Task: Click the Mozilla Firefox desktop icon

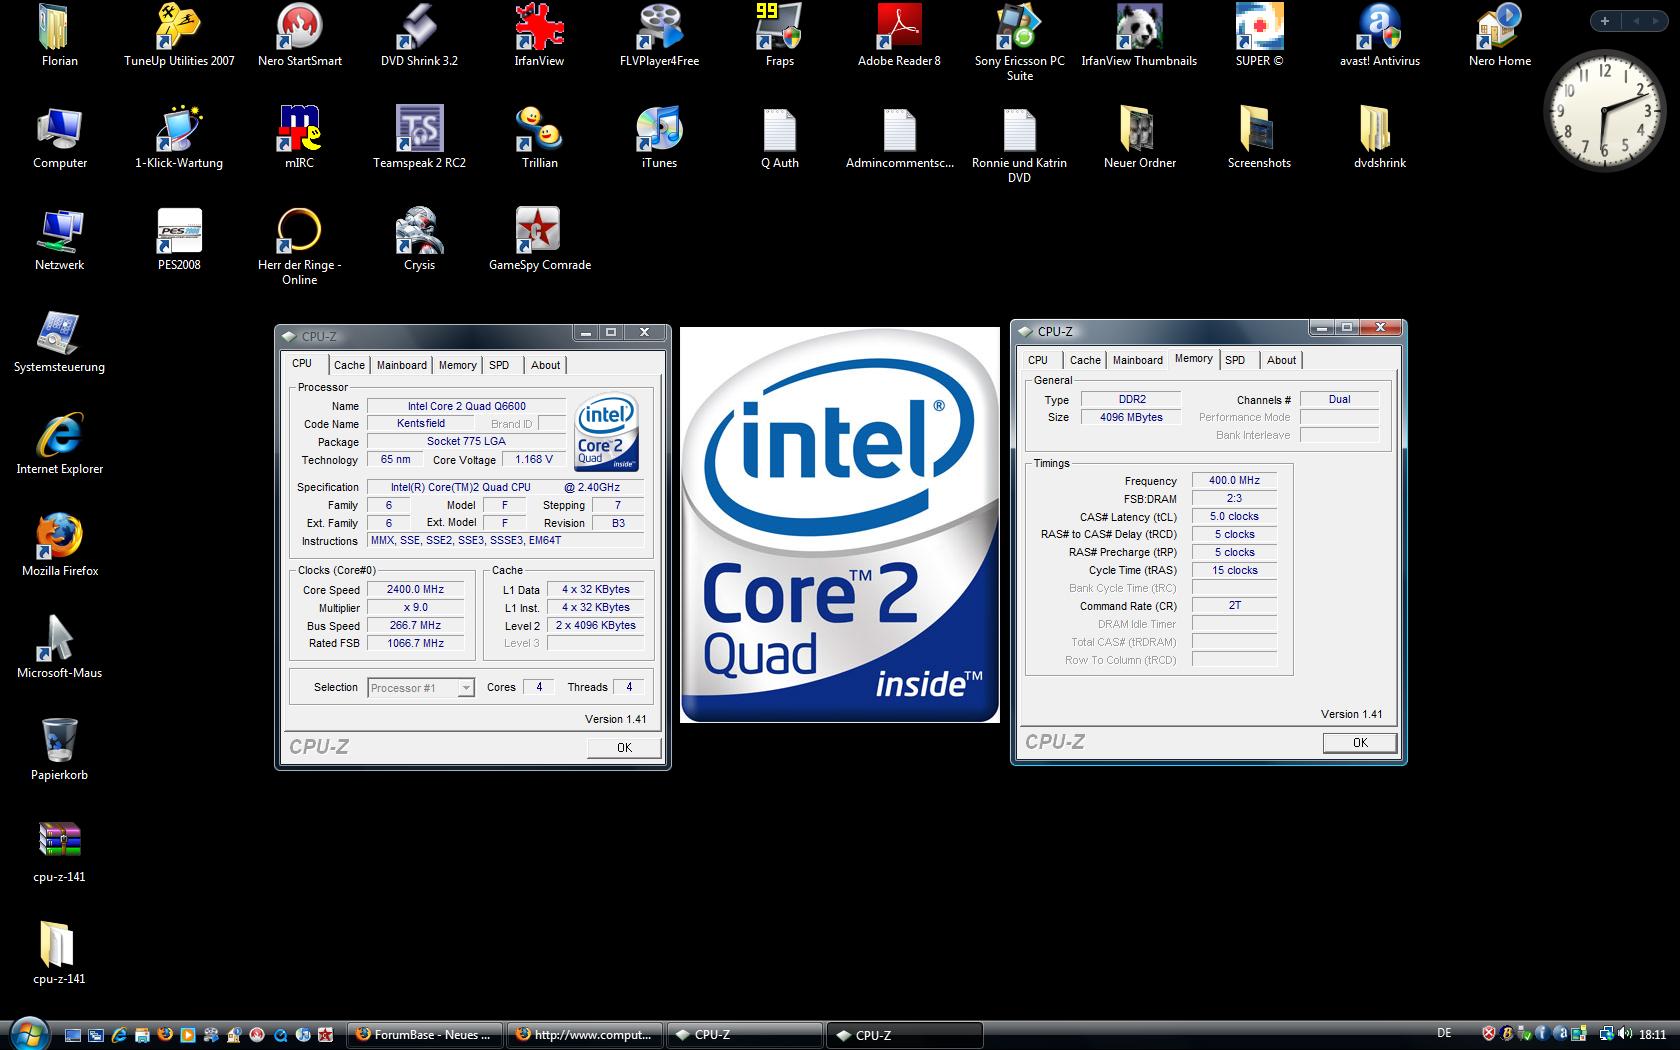Action: pos(60,546)
